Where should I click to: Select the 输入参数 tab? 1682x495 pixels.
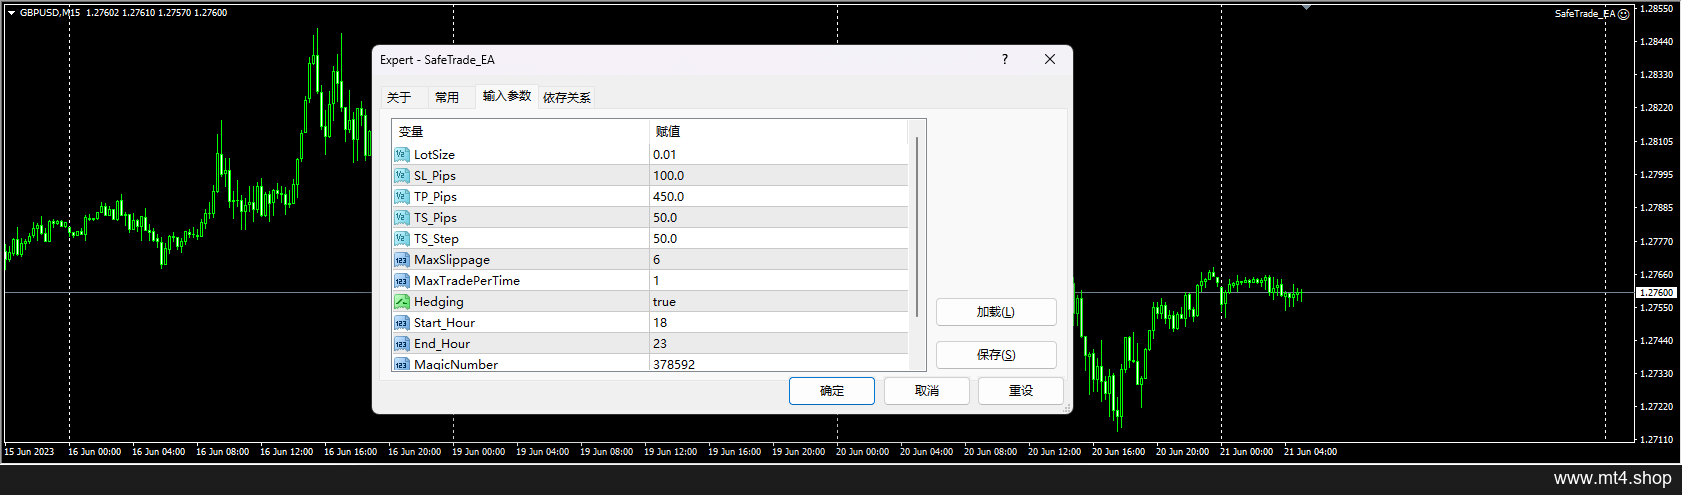tap(507, 96)
